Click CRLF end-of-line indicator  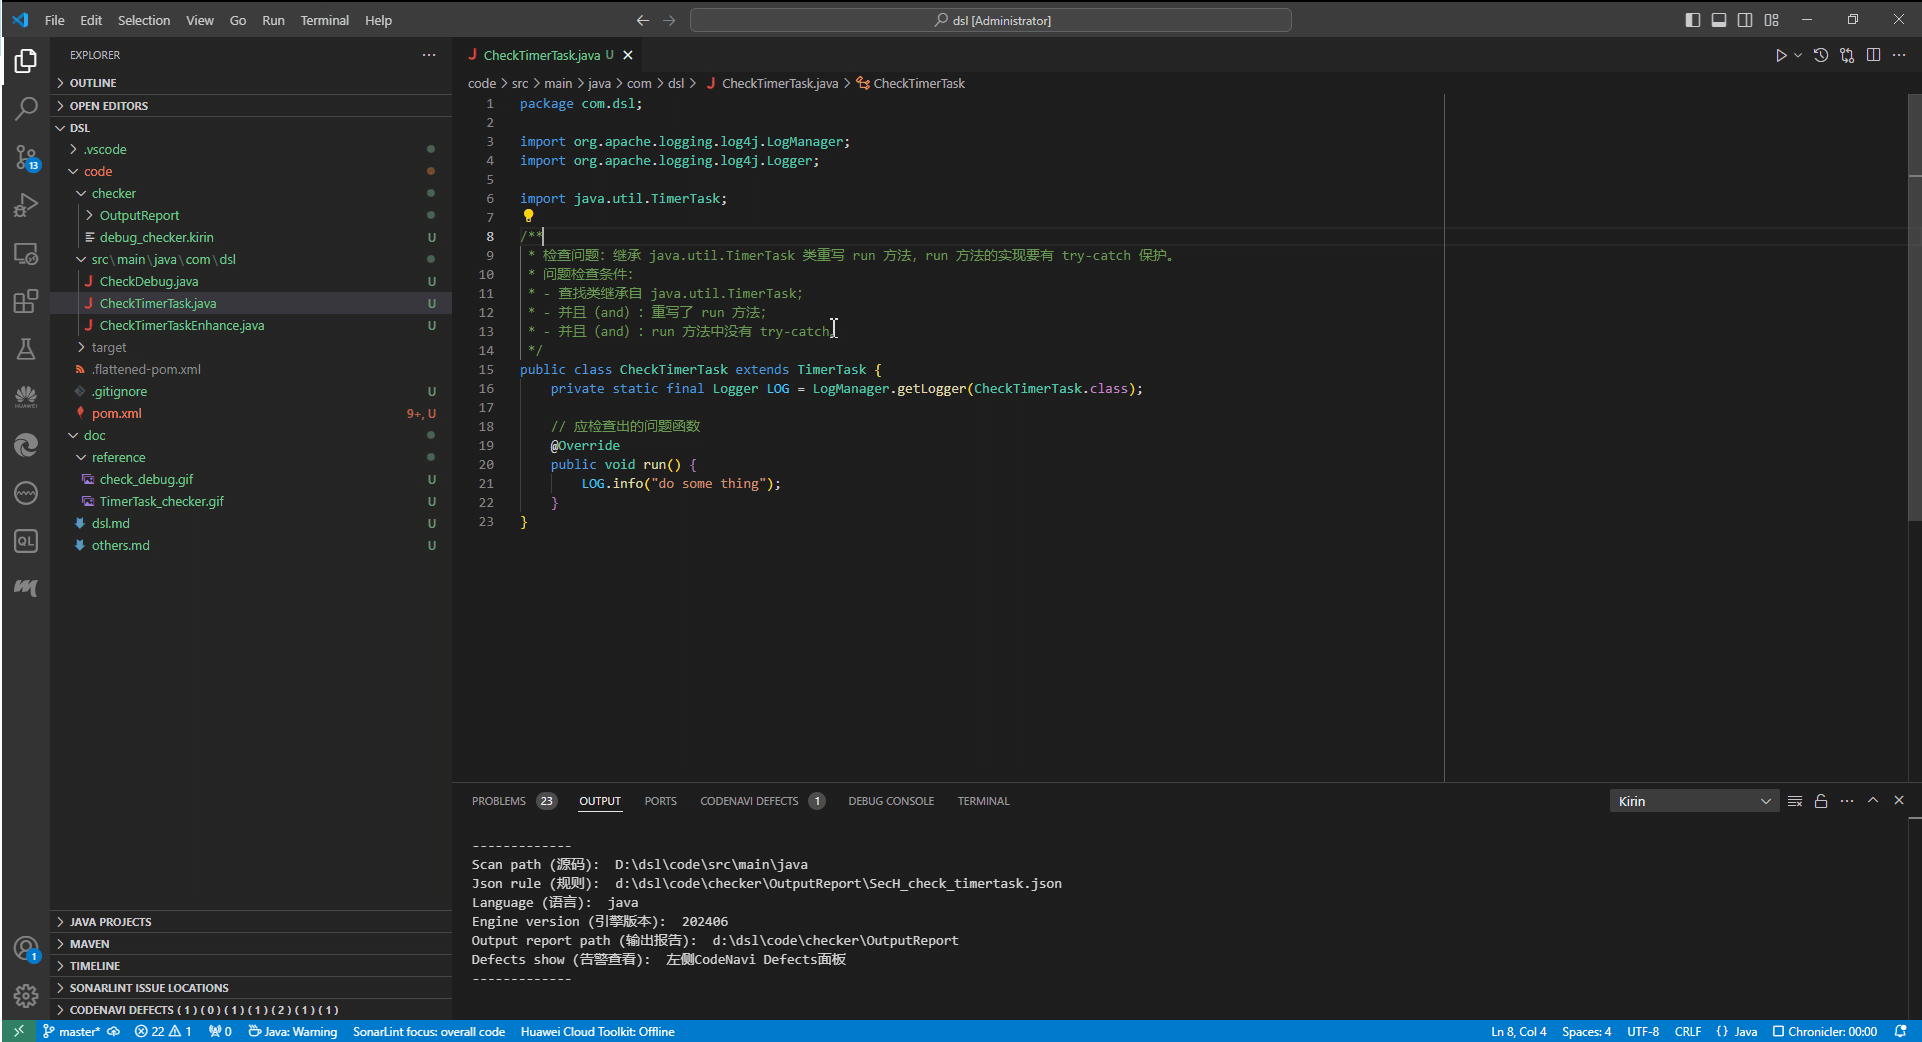pos(1687,1032)
